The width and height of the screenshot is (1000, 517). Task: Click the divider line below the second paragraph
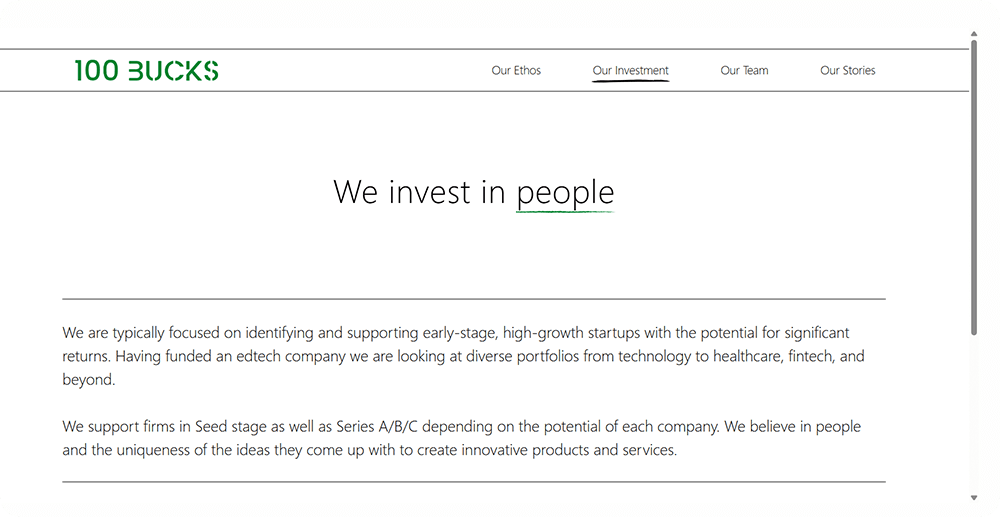click(473, 482)
